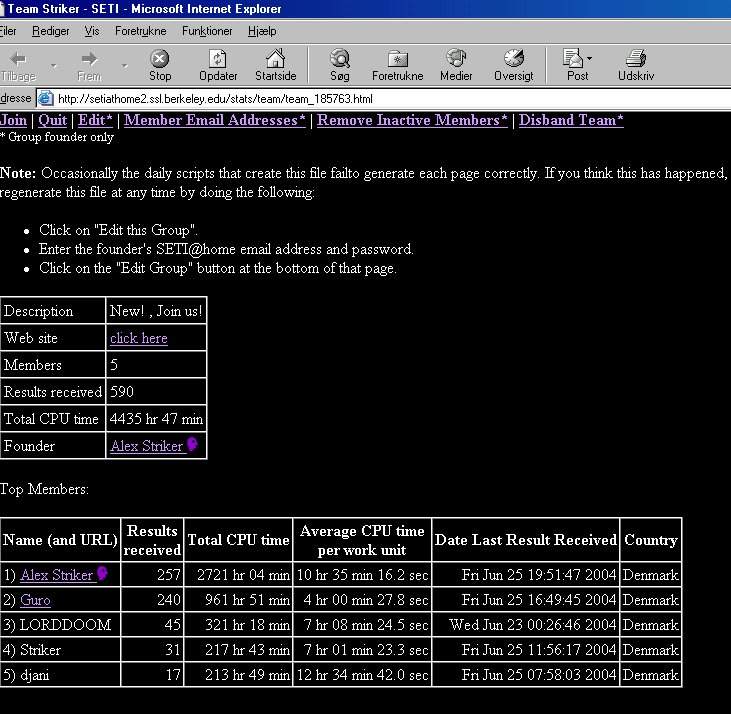The image size is (731, 714).
Task: Open the Hjælp menu
Action: (262, 31)
